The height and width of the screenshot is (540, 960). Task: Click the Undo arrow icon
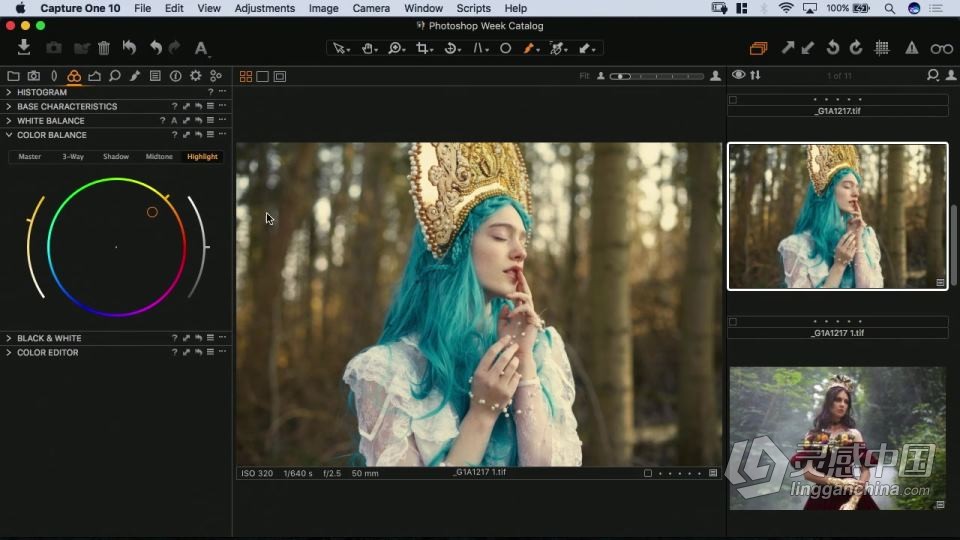[x=156, y=48]
